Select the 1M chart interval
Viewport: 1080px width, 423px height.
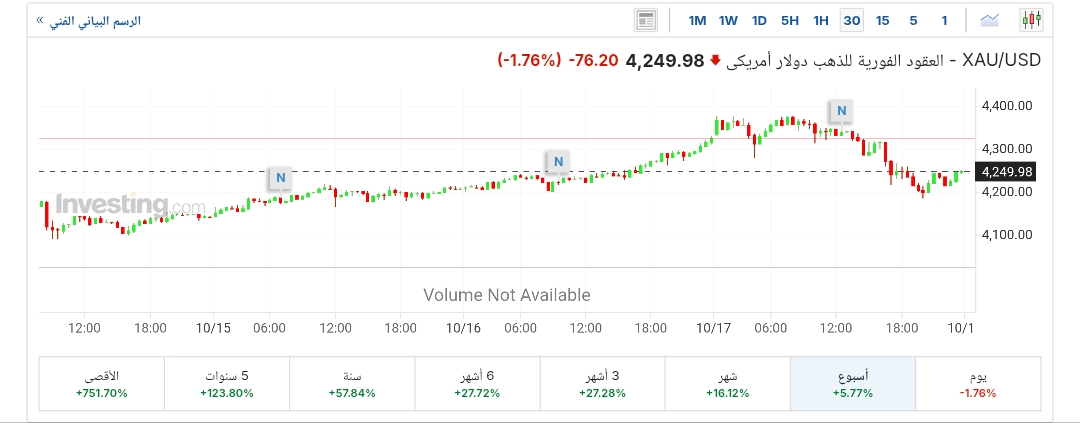[x=697, y=20]
